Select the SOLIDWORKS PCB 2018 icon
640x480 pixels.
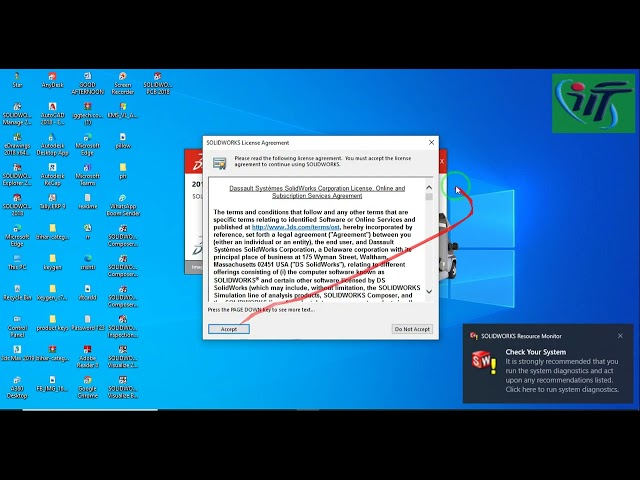(x=158, y=84)
